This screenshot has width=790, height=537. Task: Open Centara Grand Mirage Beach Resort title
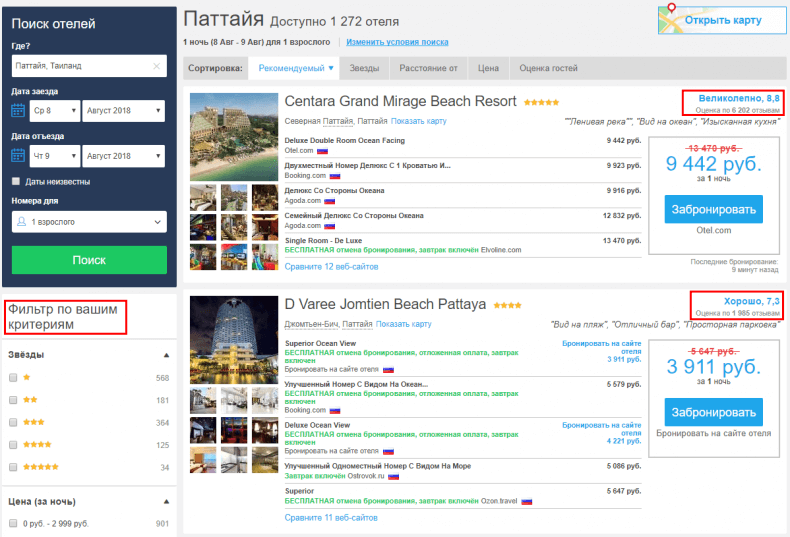(x=401, y=102)
